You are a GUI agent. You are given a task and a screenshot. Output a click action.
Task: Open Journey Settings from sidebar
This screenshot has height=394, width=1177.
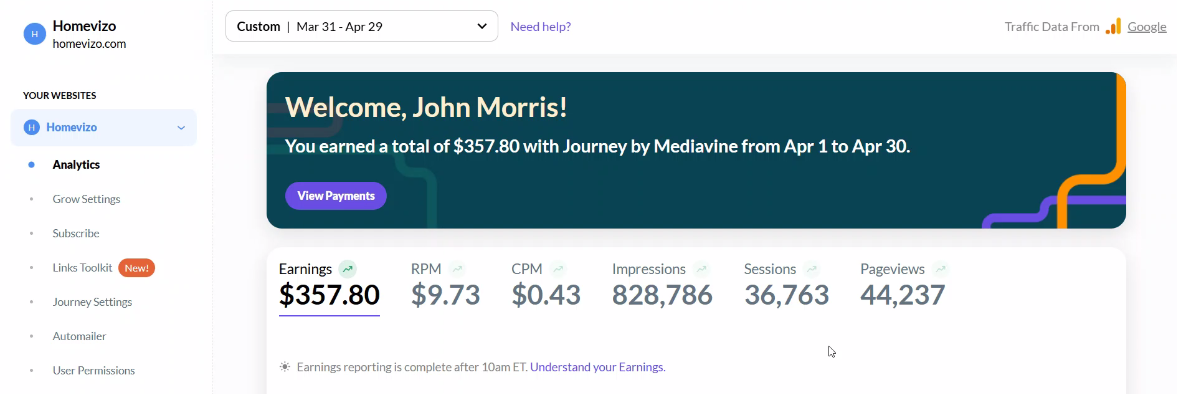92,302
